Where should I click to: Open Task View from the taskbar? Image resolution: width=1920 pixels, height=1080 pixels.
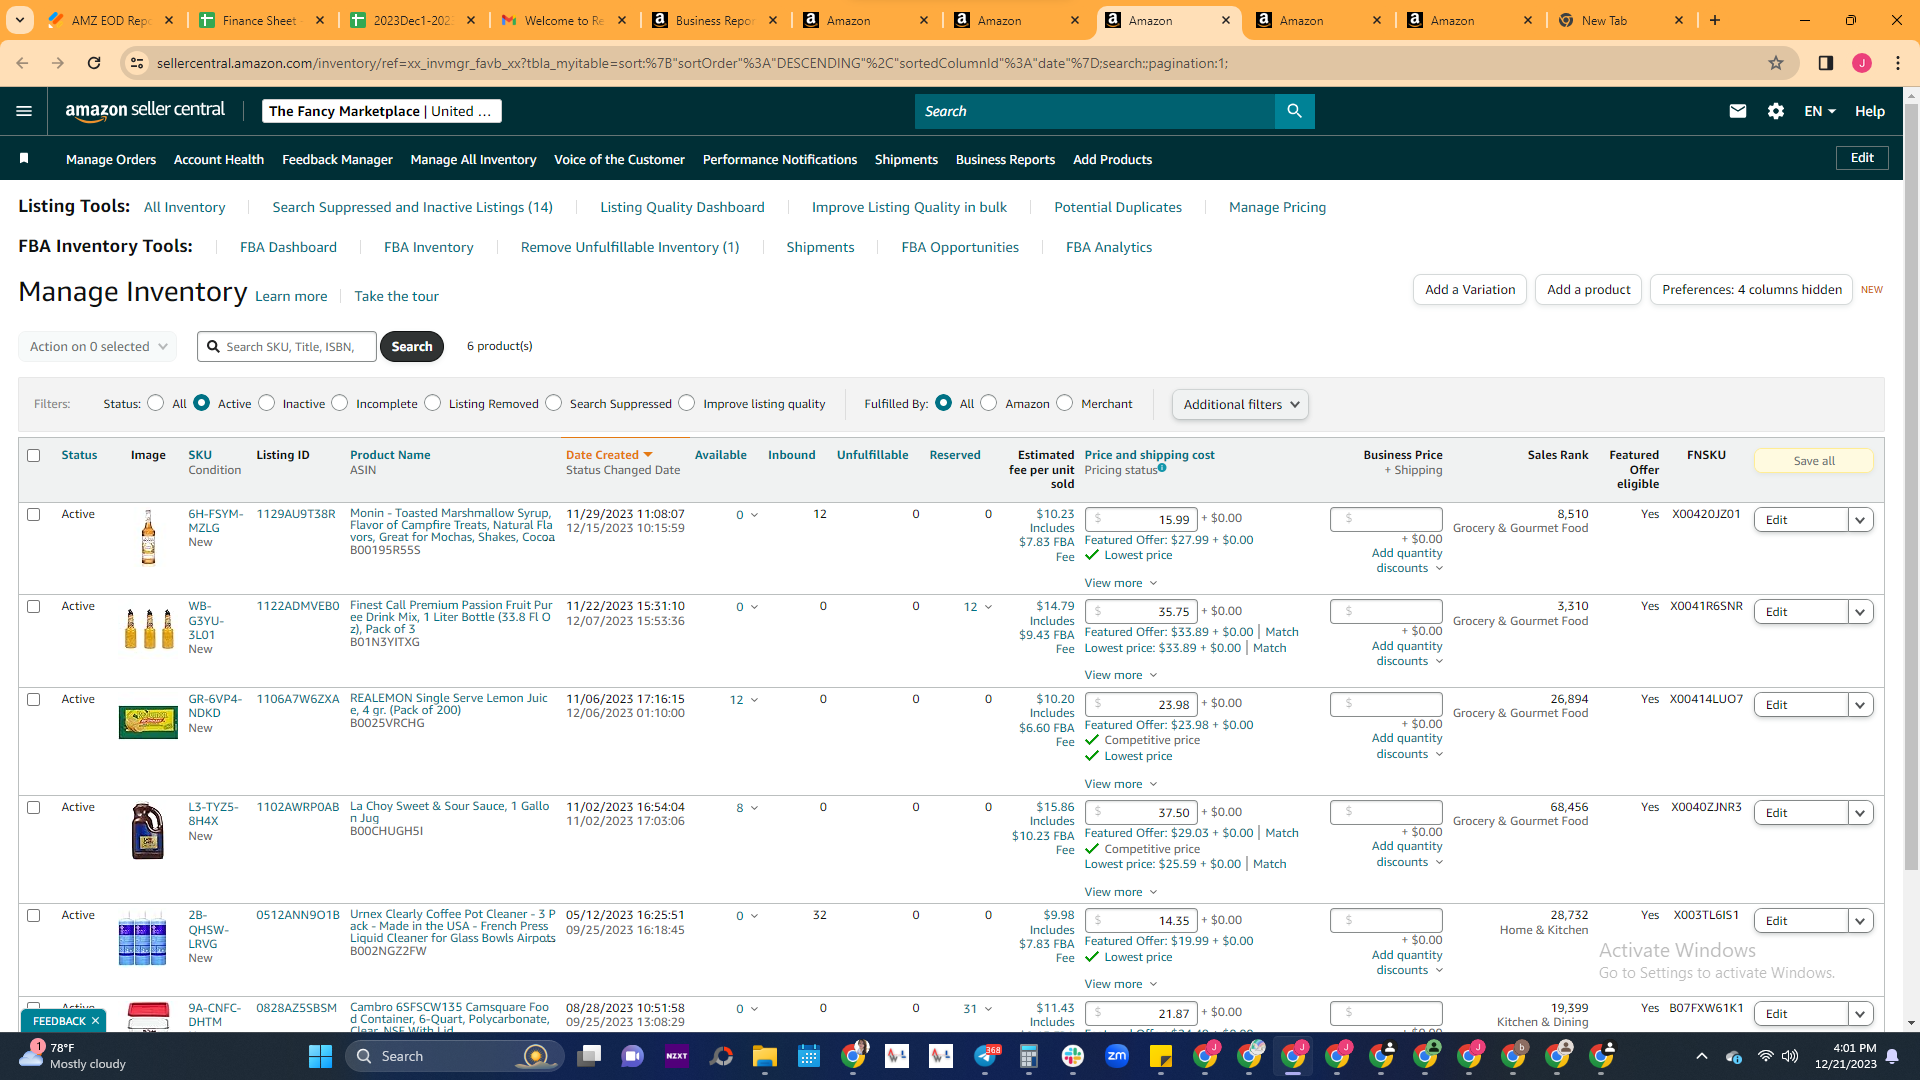click(589, 1056)
